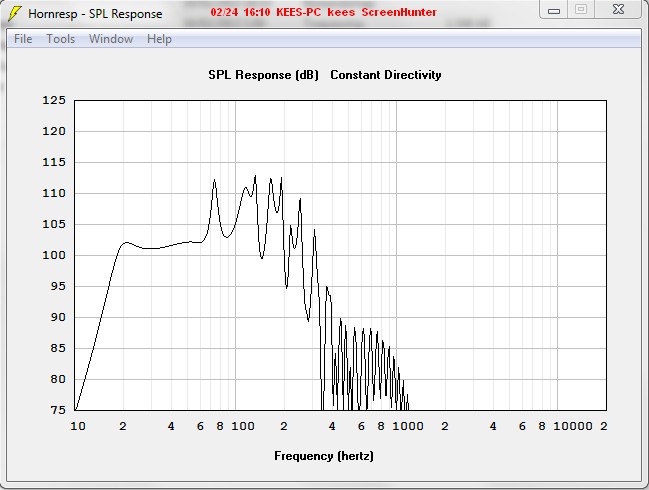Click the disabled maximize button

581,9
